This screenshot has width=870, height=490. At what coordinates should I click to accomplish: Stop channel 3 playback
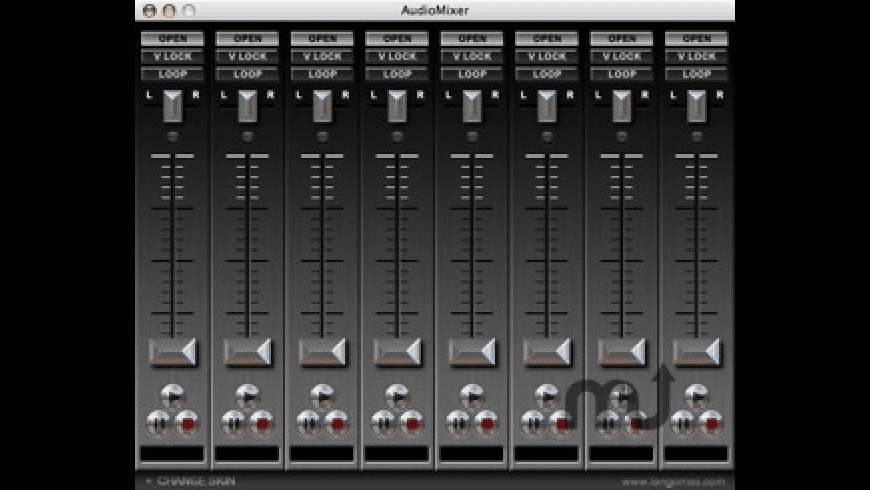click(x=337, y=423)
